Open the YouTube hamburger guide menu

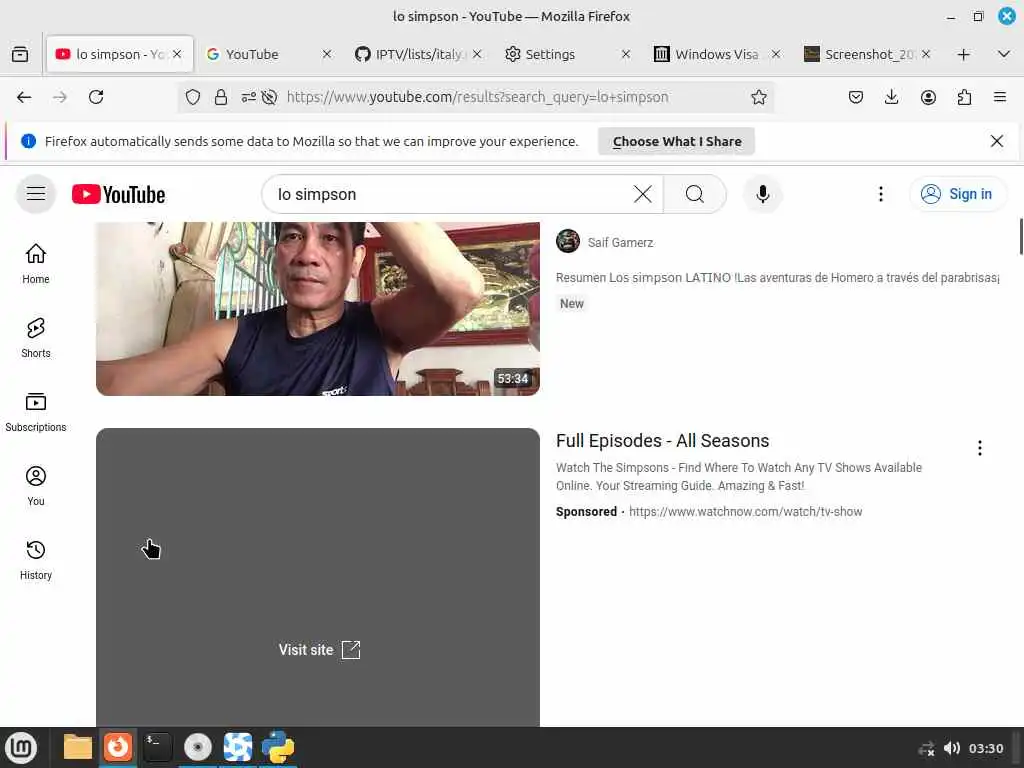pos(36,194)
